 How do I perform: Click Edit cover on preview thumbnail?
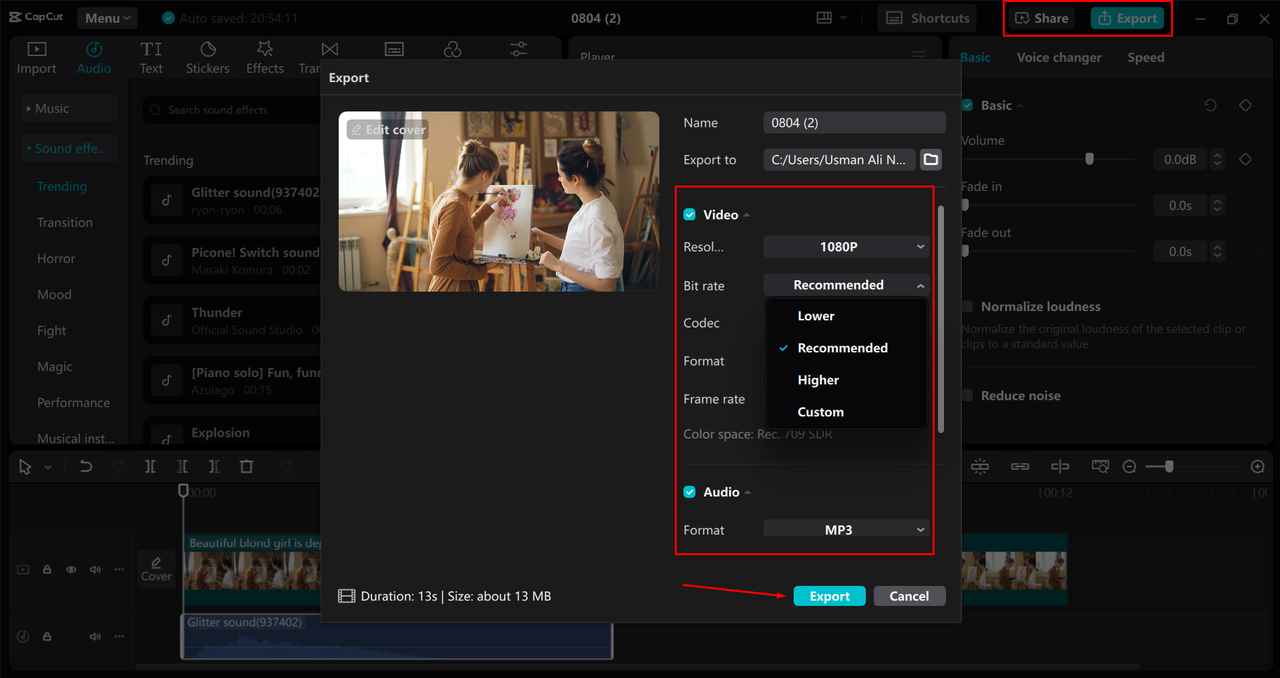388,130
